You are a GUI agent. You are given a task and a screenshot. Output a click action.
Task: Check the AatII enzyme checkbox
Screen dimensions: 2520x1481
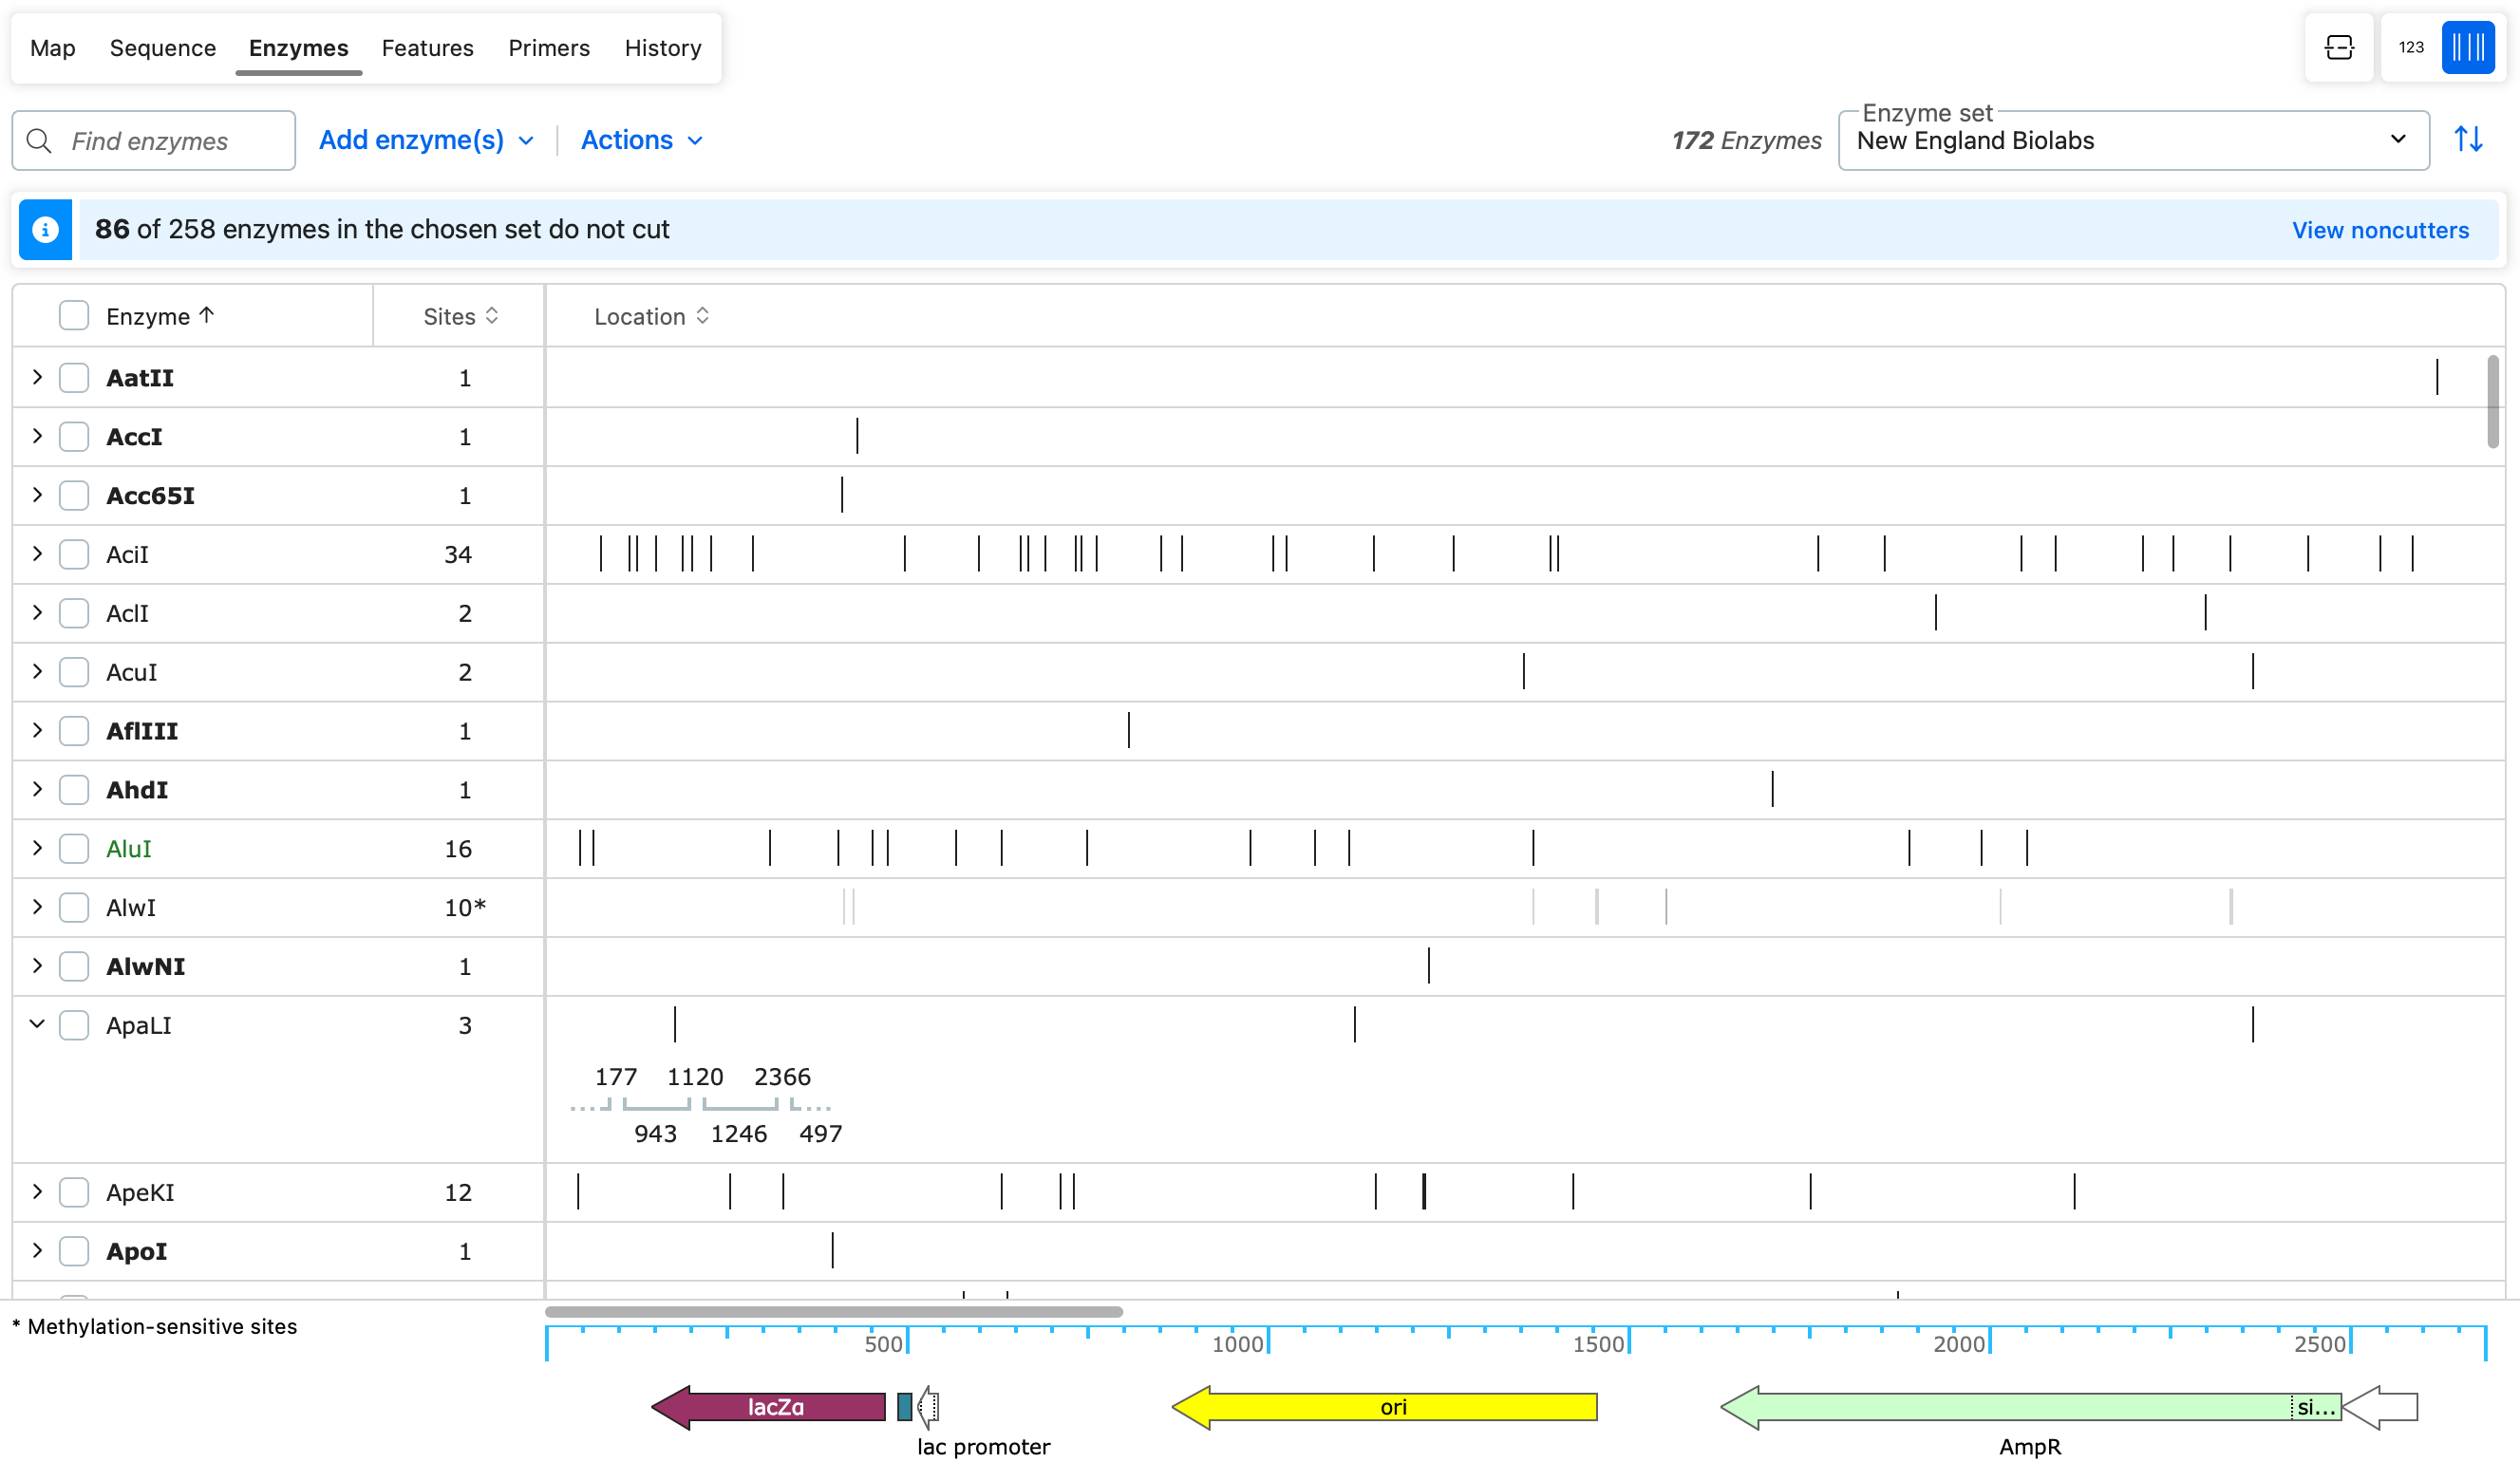74,378
